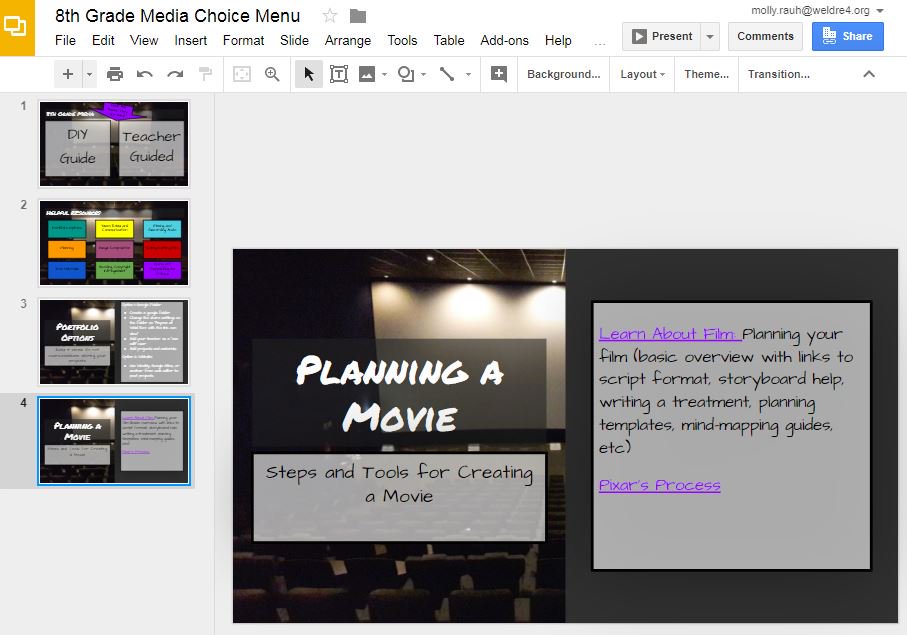Image resolution: width=907 pixels, height=635 pixels.
Task: Click the blue Share button
Action: [x=847, y=36]
